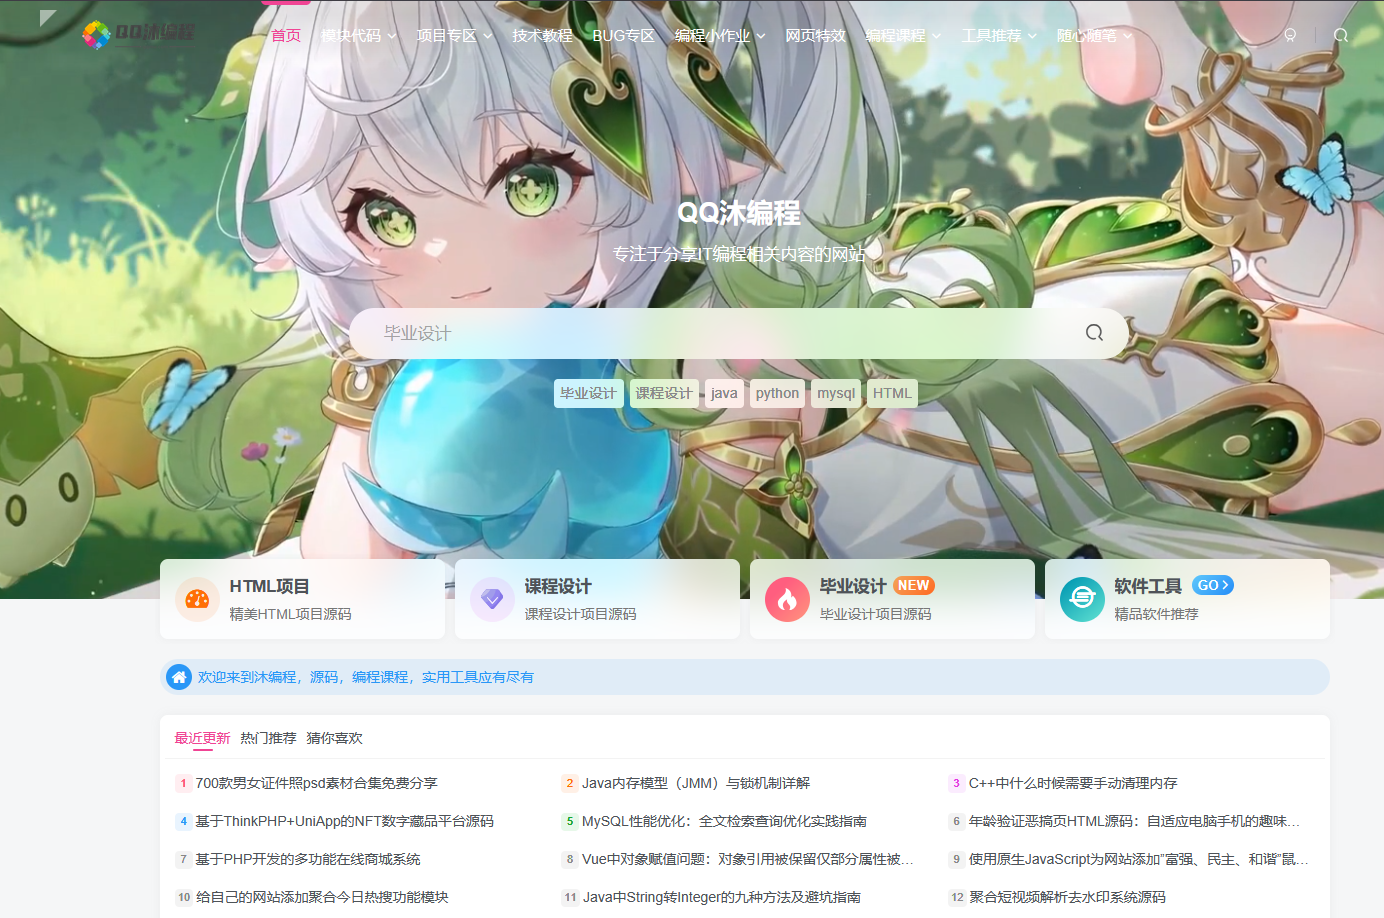This screenshot has width=1384, height=918.
Task: Go to 首页 in navigation bar
Action: coord(286,36)
